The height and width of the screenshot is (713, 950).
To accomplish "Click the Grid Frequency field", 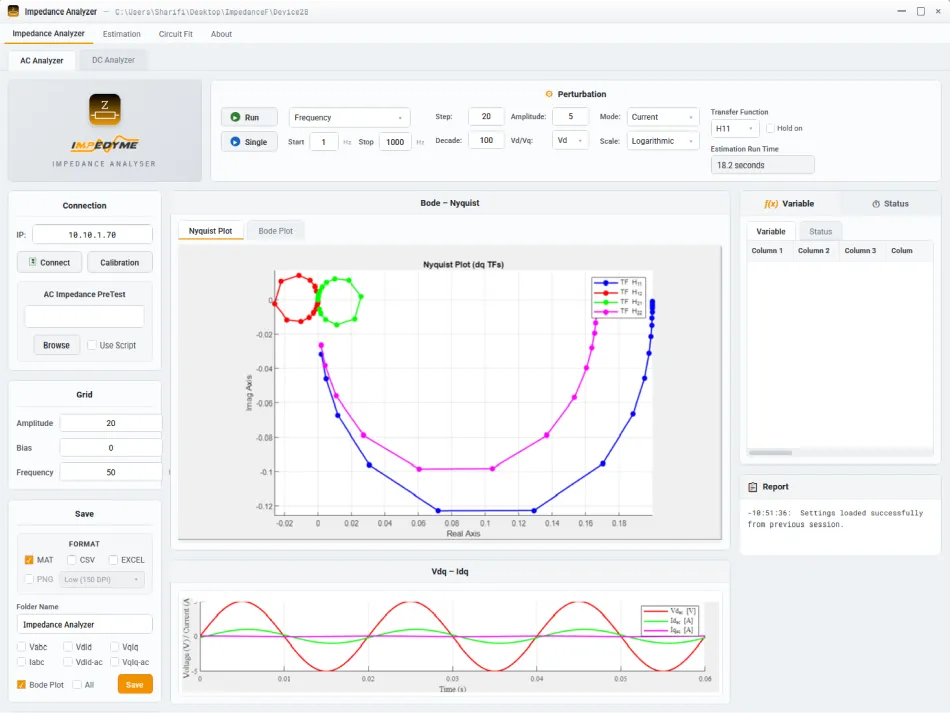I will pos(110,472).
